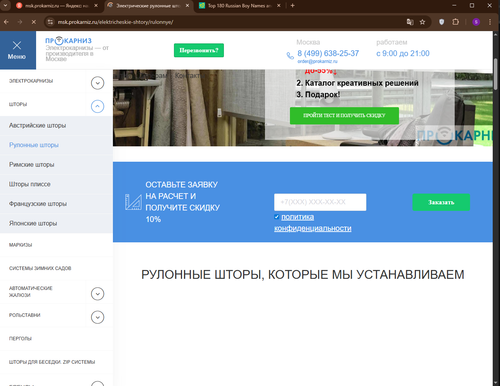The image size is (500, 386).
Task: Open a new browser tab
Action: 292,6
